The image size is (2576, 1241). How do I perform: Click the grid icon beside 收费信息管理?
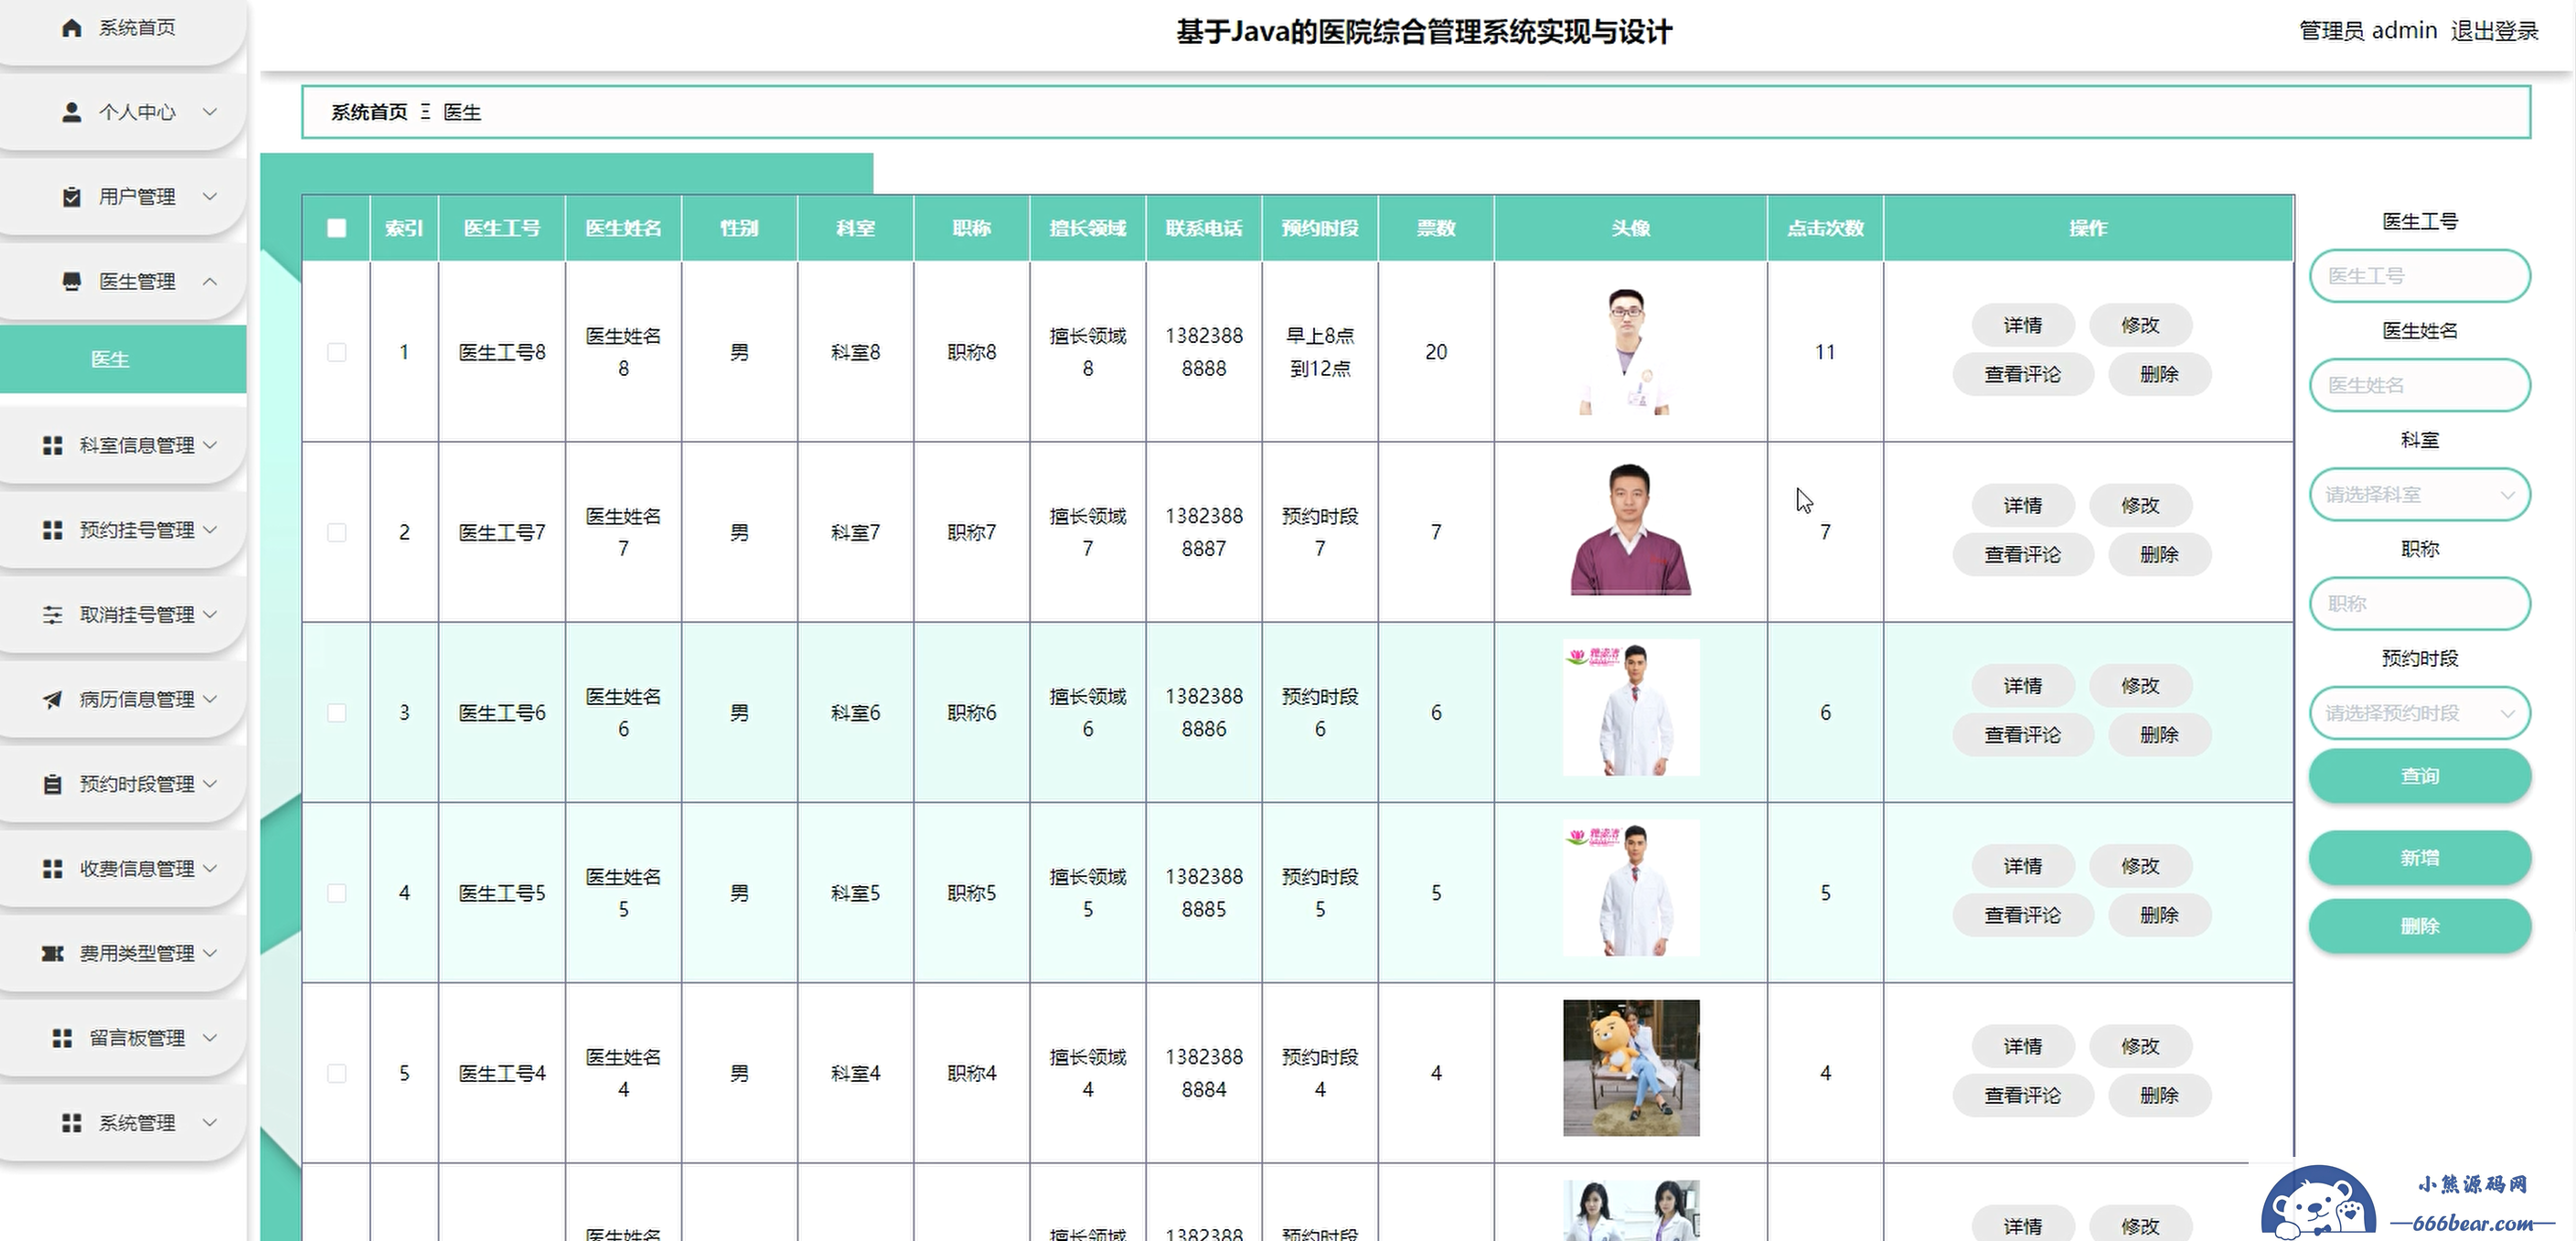pos(53,869)
